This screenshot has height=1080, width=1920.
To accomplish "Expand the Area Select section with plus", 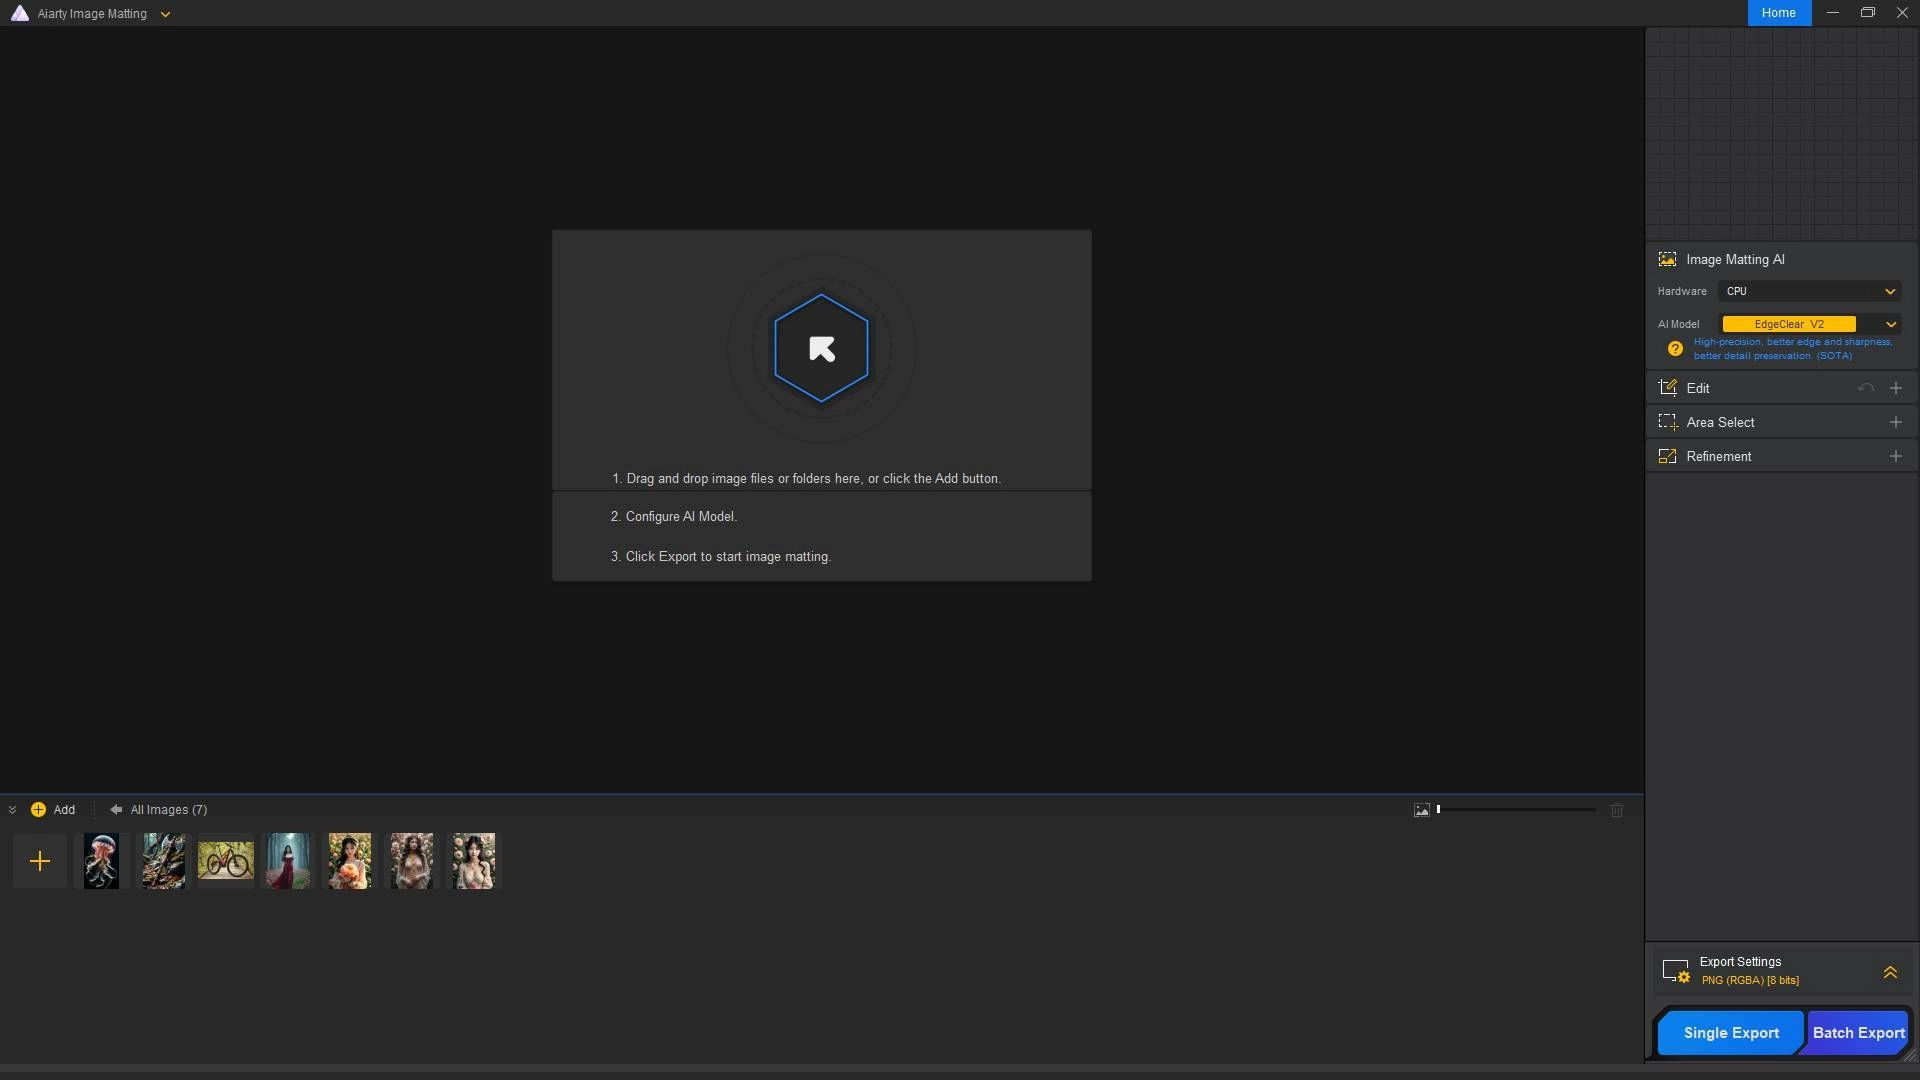I will (1895, 422).
